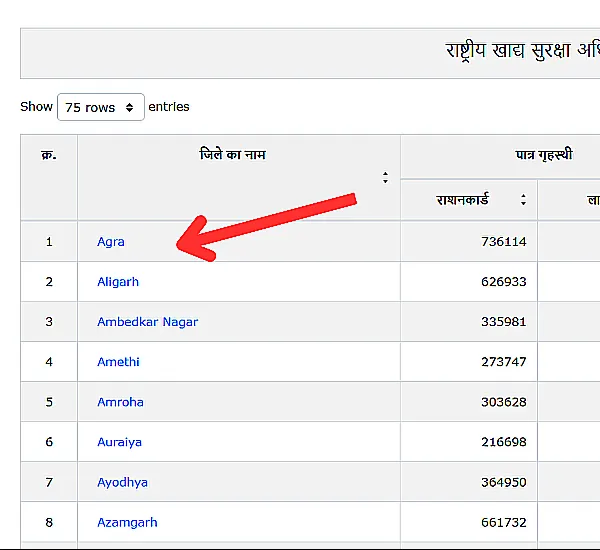Click sort arrows beside राशनकार्ड header

coord(523,200)
